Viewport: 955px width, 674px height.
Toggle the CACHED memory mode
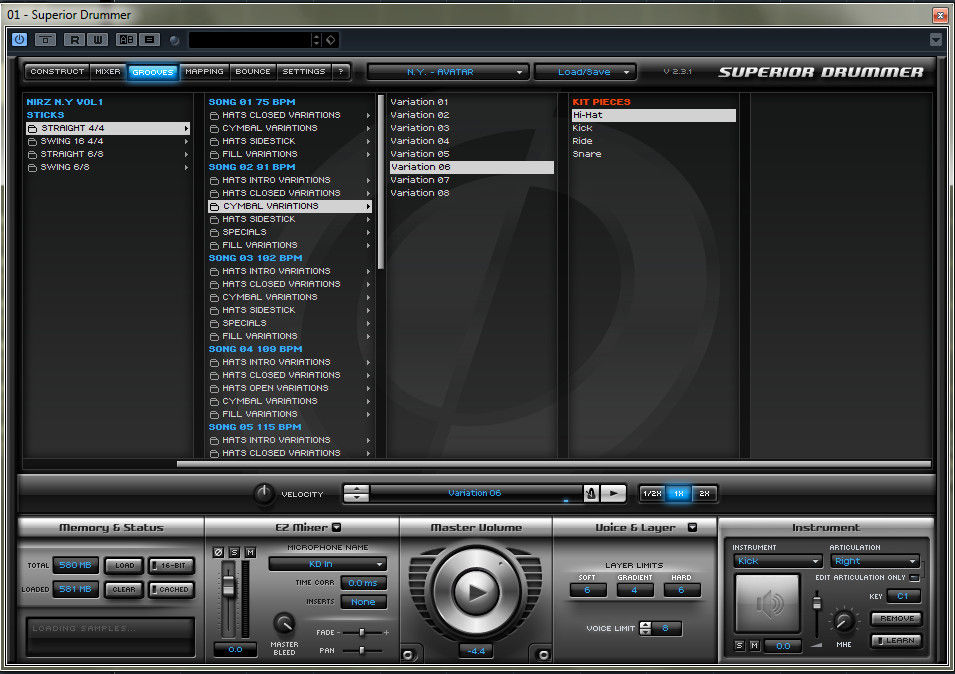(172, 589)
